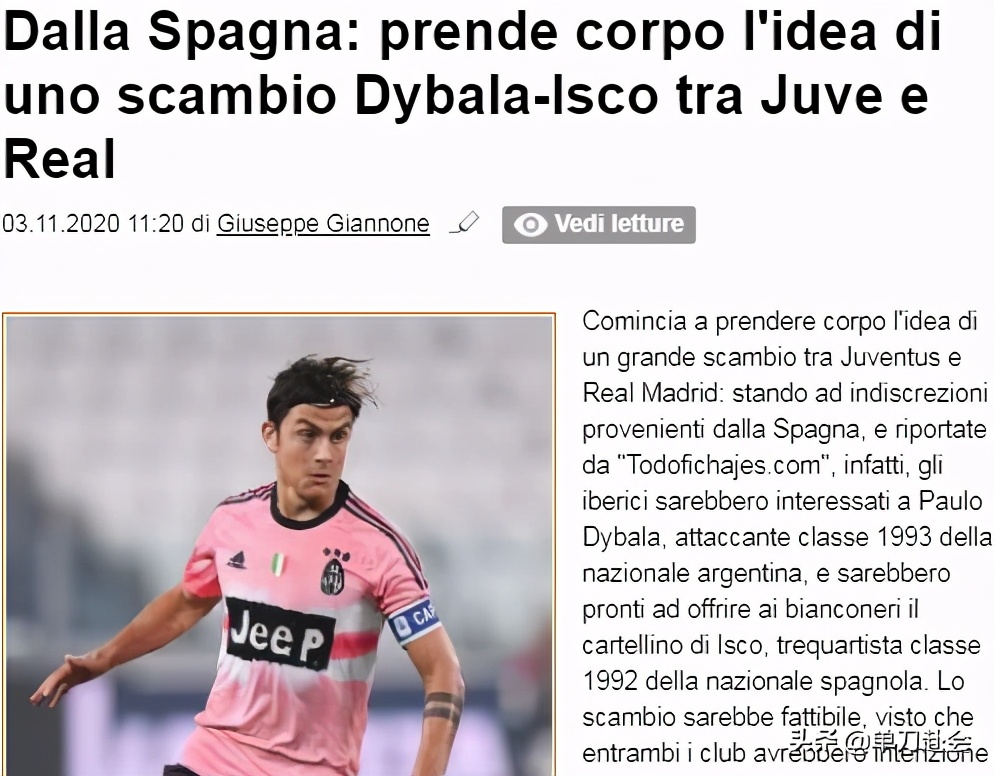994x776 pixels.
Task: Open the Dybala photo thumbnail
Action: point(279,544)
